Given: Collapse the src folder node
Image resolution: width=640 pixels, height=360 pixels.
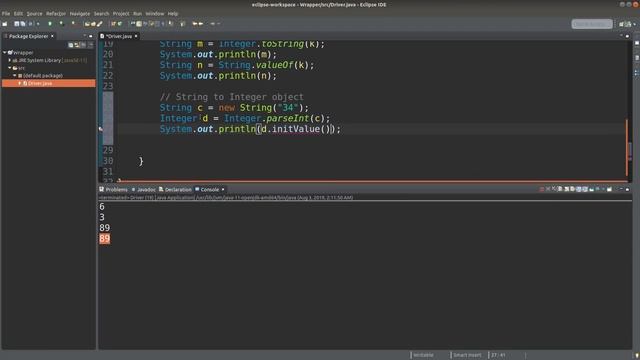Looking at the screenshot, I should 10,68.
